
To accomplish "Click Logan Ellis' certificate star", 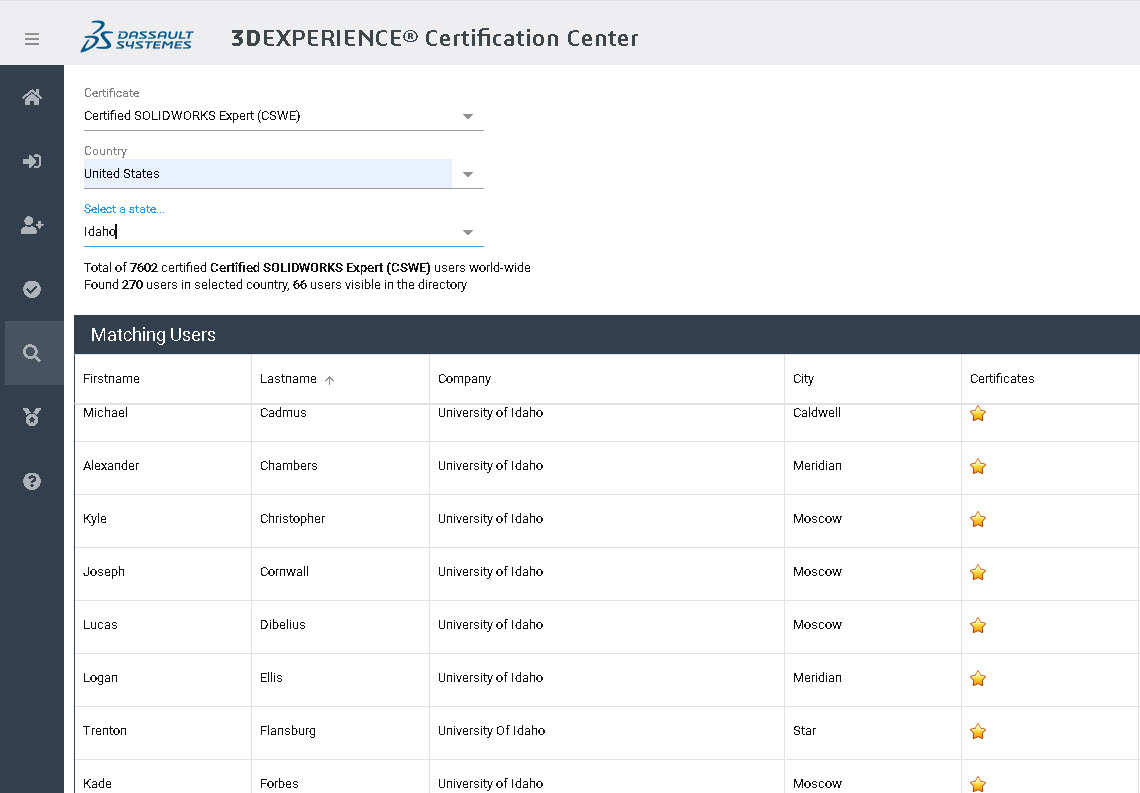I will [x=978, y=679].
